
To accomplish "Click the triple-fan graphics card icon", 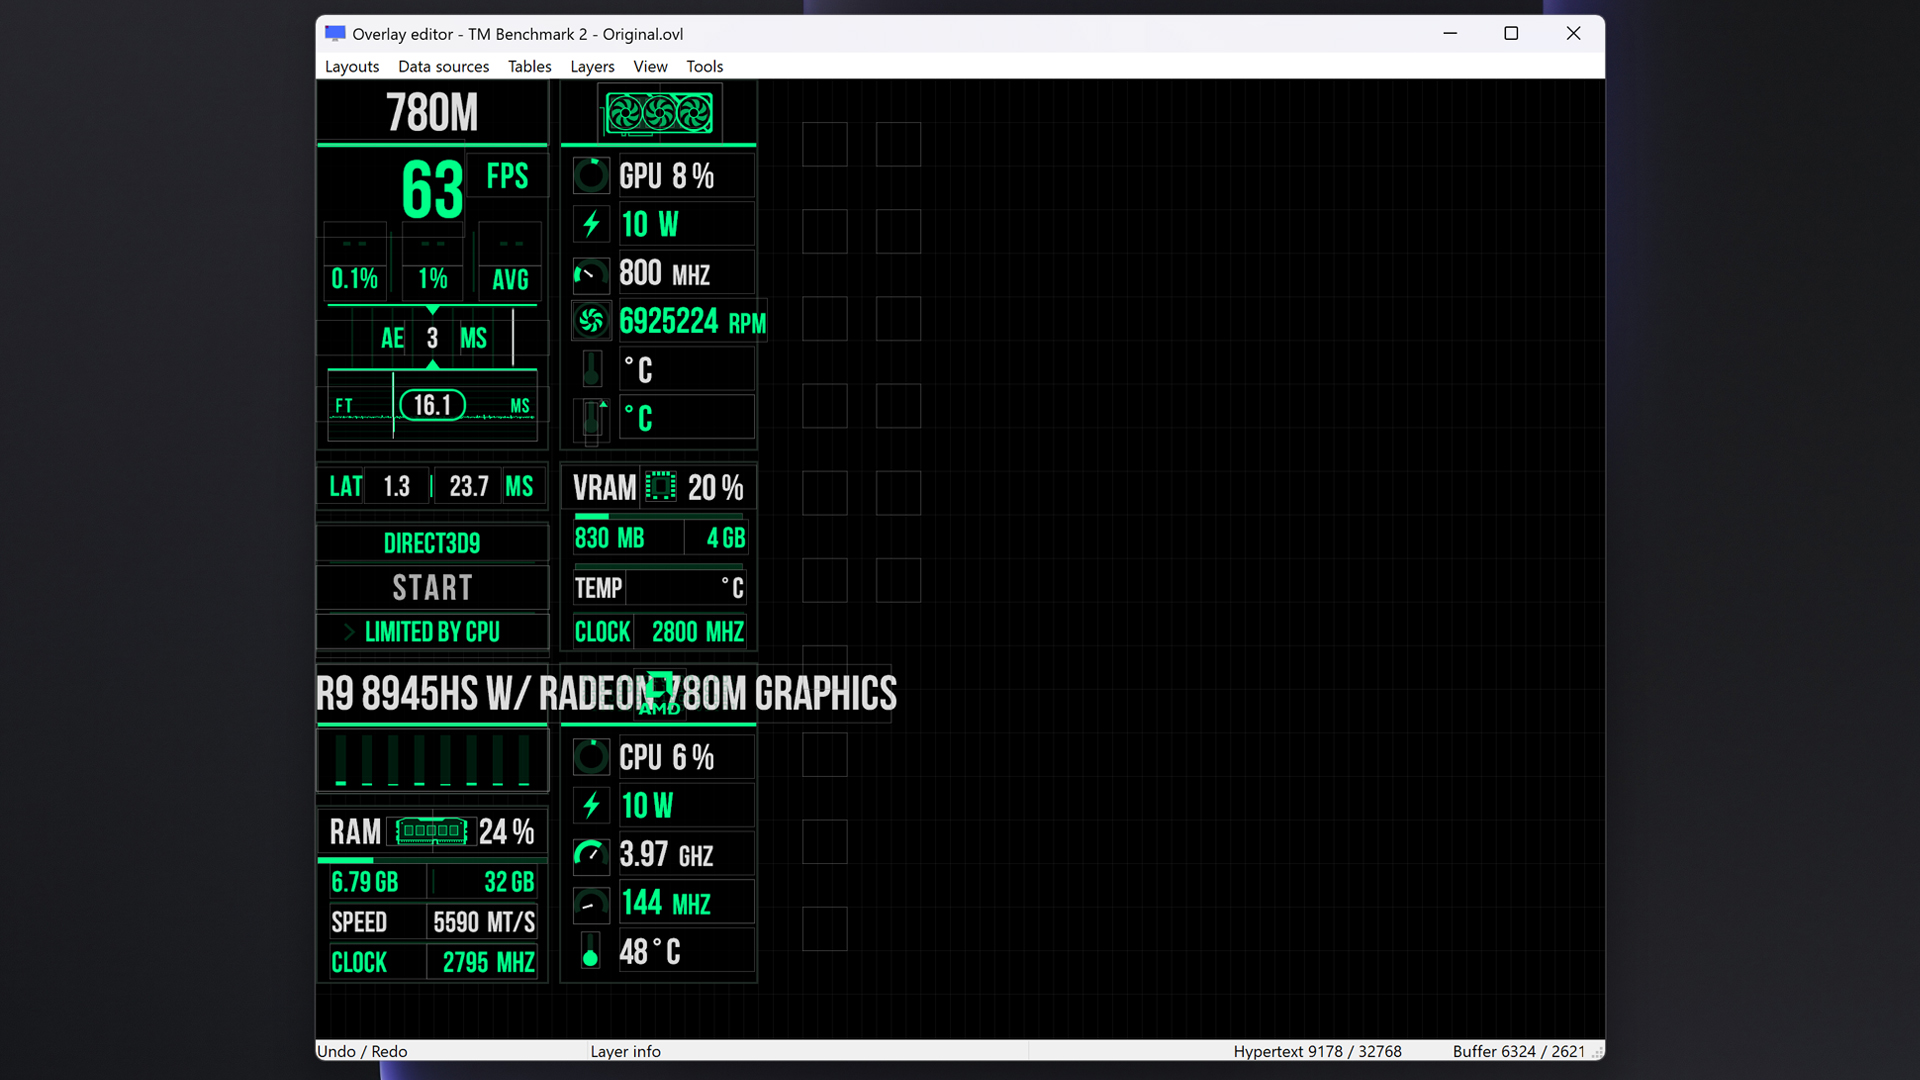I will click(659, 113).
